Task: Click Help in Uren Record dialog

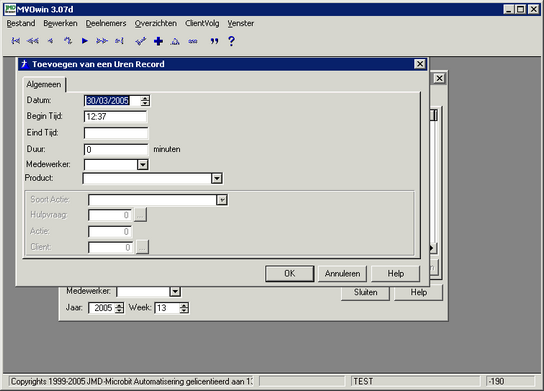Action: coord(396,274)
